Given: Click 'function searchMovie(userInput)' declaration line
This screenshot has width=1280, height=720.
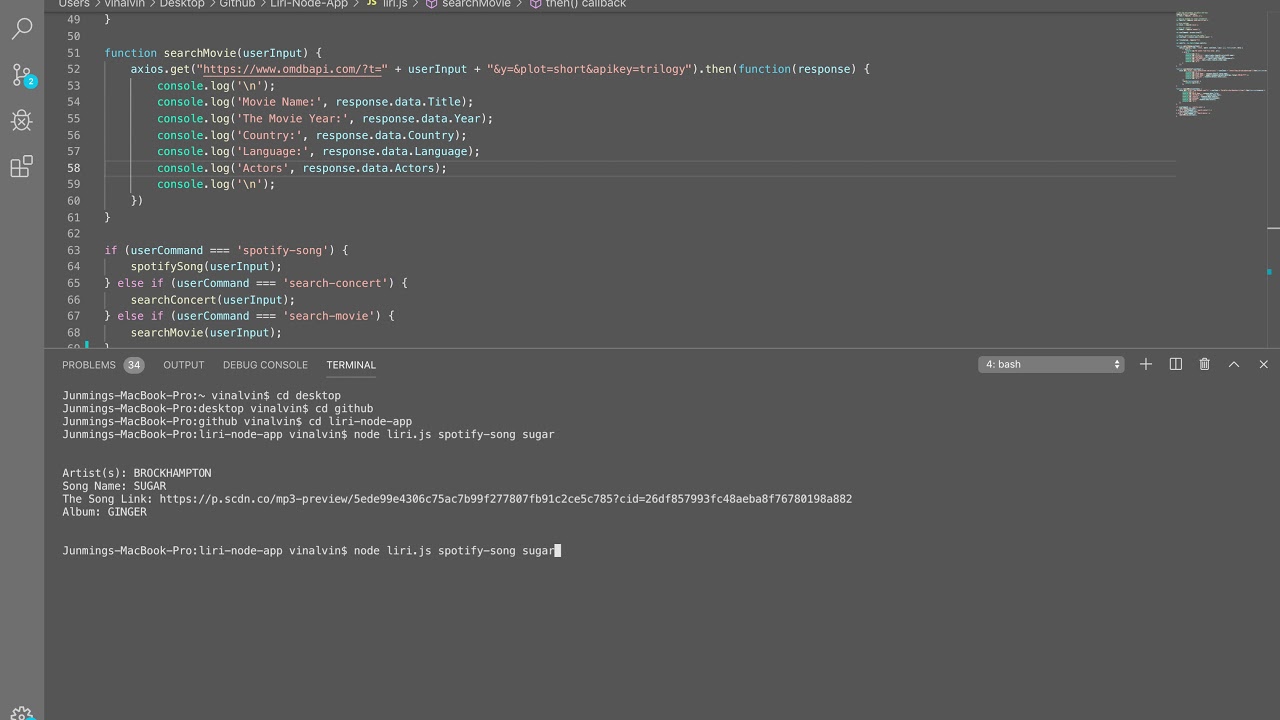Looking at the screenshot, I should click(x=213, y=53).
